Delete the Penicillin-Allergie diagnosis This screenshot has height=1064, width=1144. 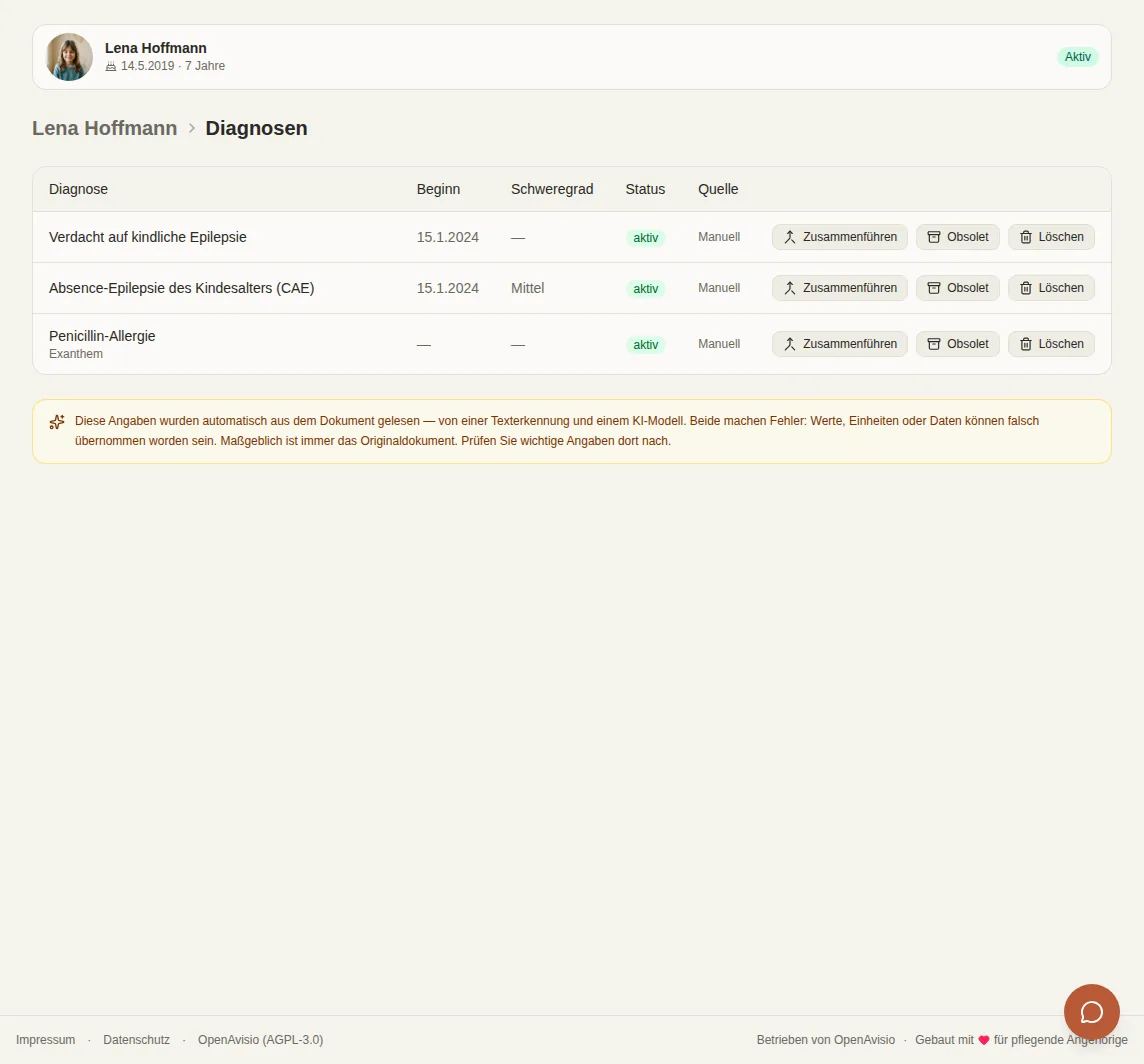[1051, 344]
